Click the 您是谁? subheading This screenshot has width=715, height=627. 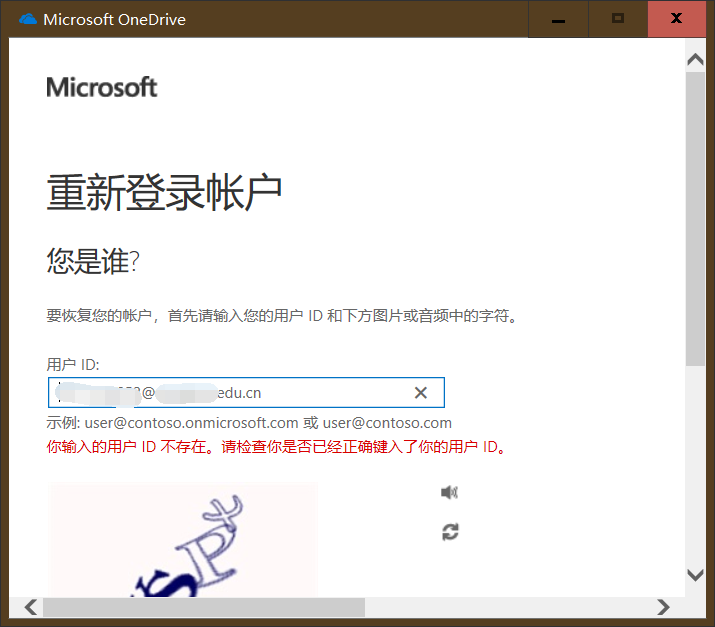(93, 261)
